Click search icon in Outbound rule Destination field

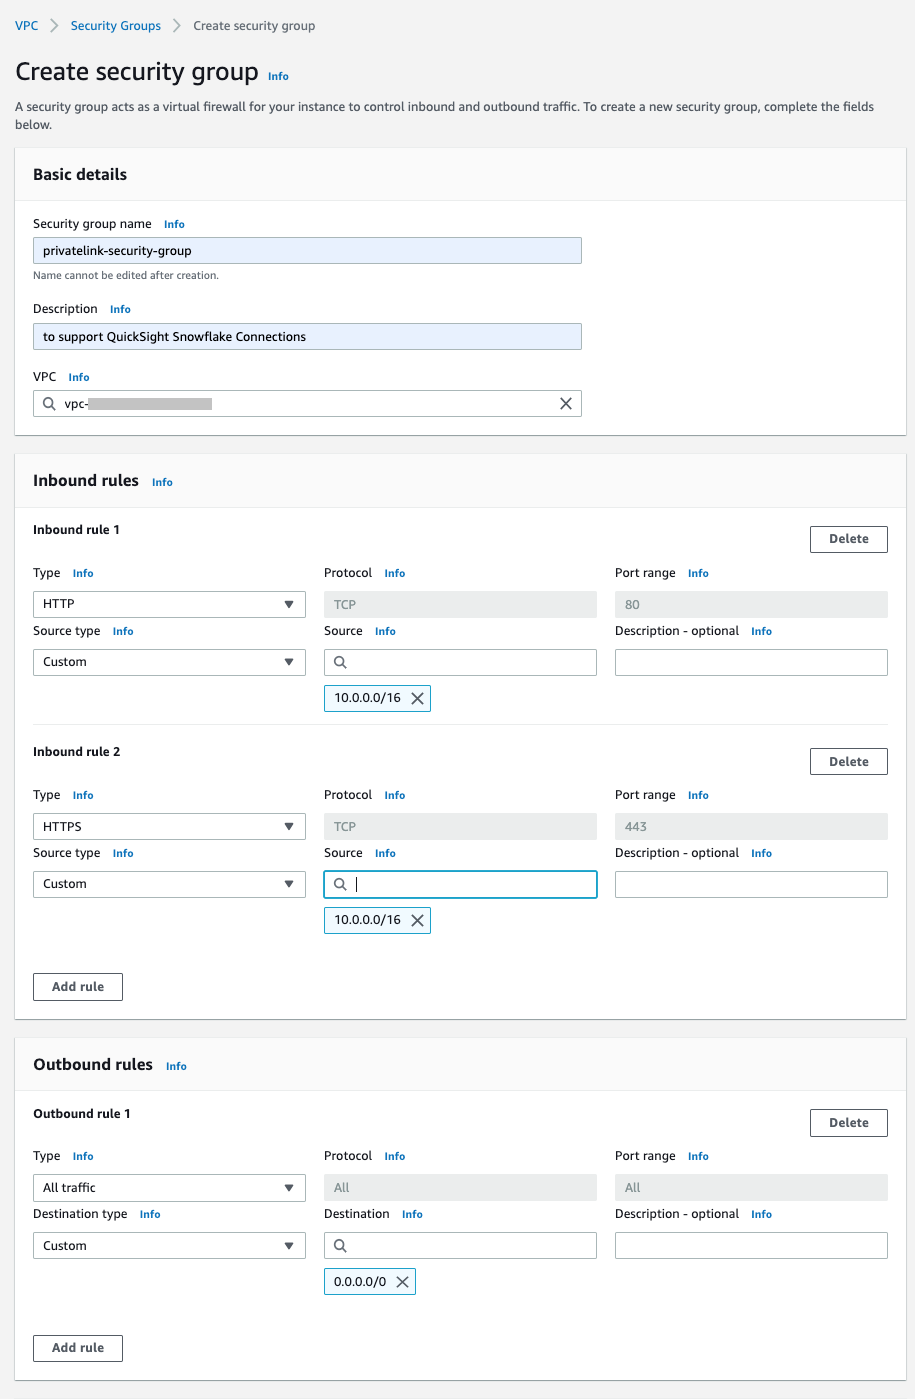pyautogui.click(x=340, y=1246)
